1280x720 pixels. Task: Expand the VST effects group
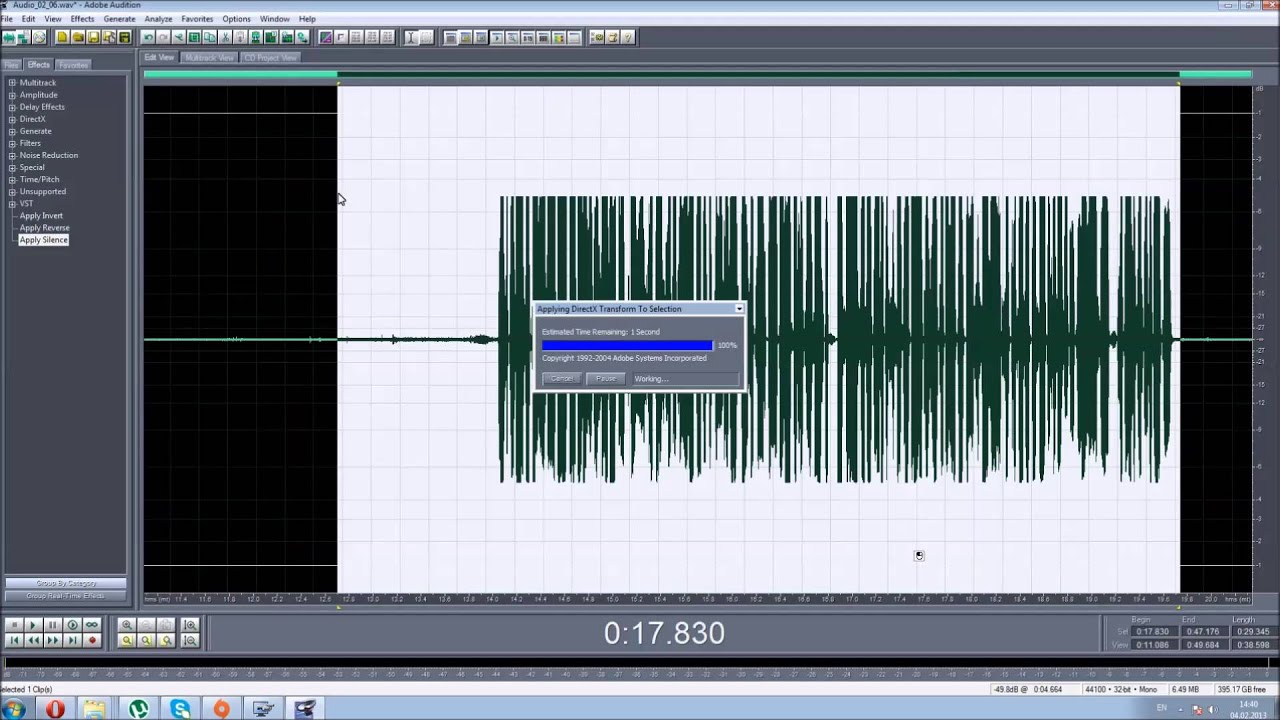point(12,203)
